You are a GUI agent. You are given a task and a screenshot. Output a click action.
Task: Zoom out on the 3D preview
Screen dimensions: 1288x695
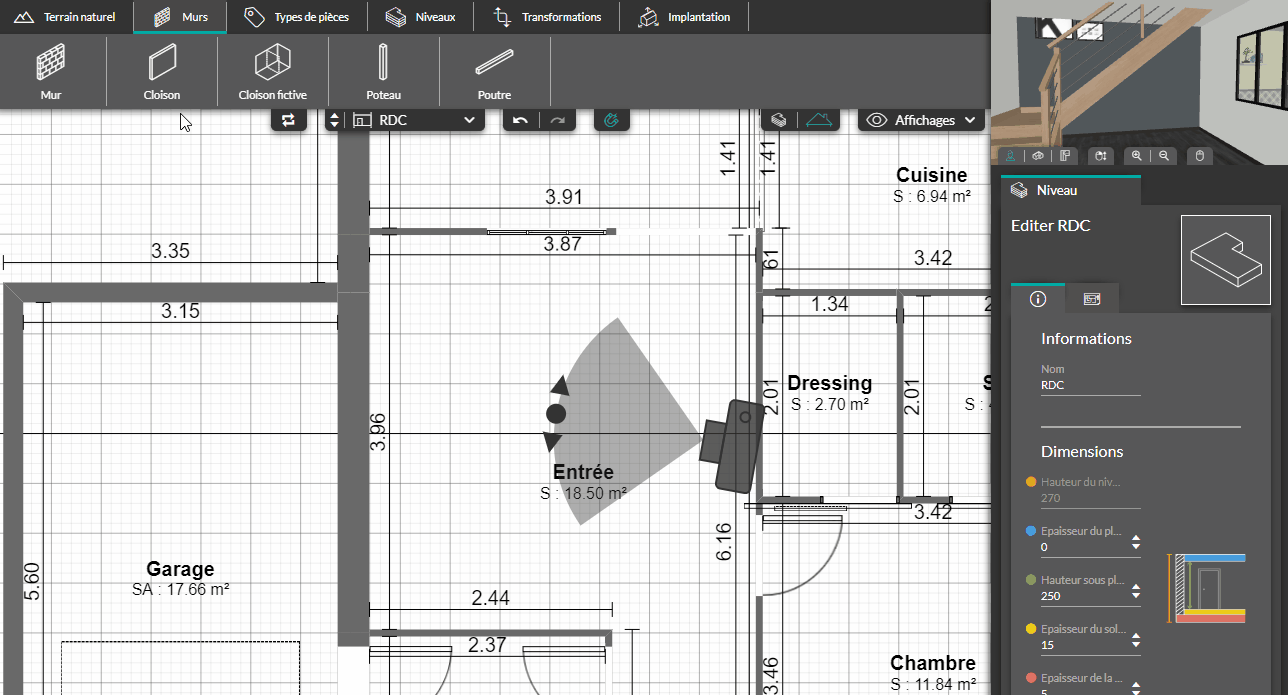pos(1164,156)
